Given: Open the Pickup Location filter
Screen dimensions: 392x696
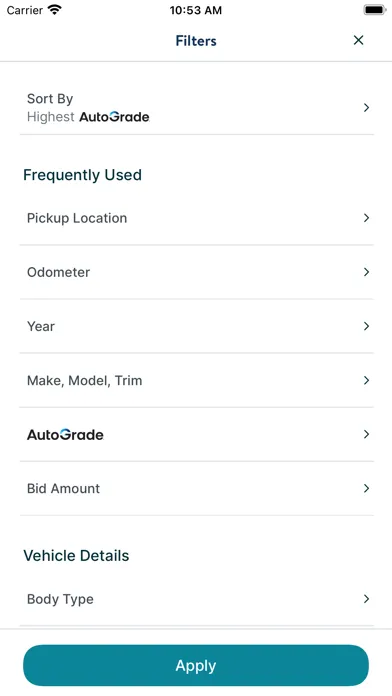Looking at the screenshot, I should pyautogui.click(x=197, y=218).
